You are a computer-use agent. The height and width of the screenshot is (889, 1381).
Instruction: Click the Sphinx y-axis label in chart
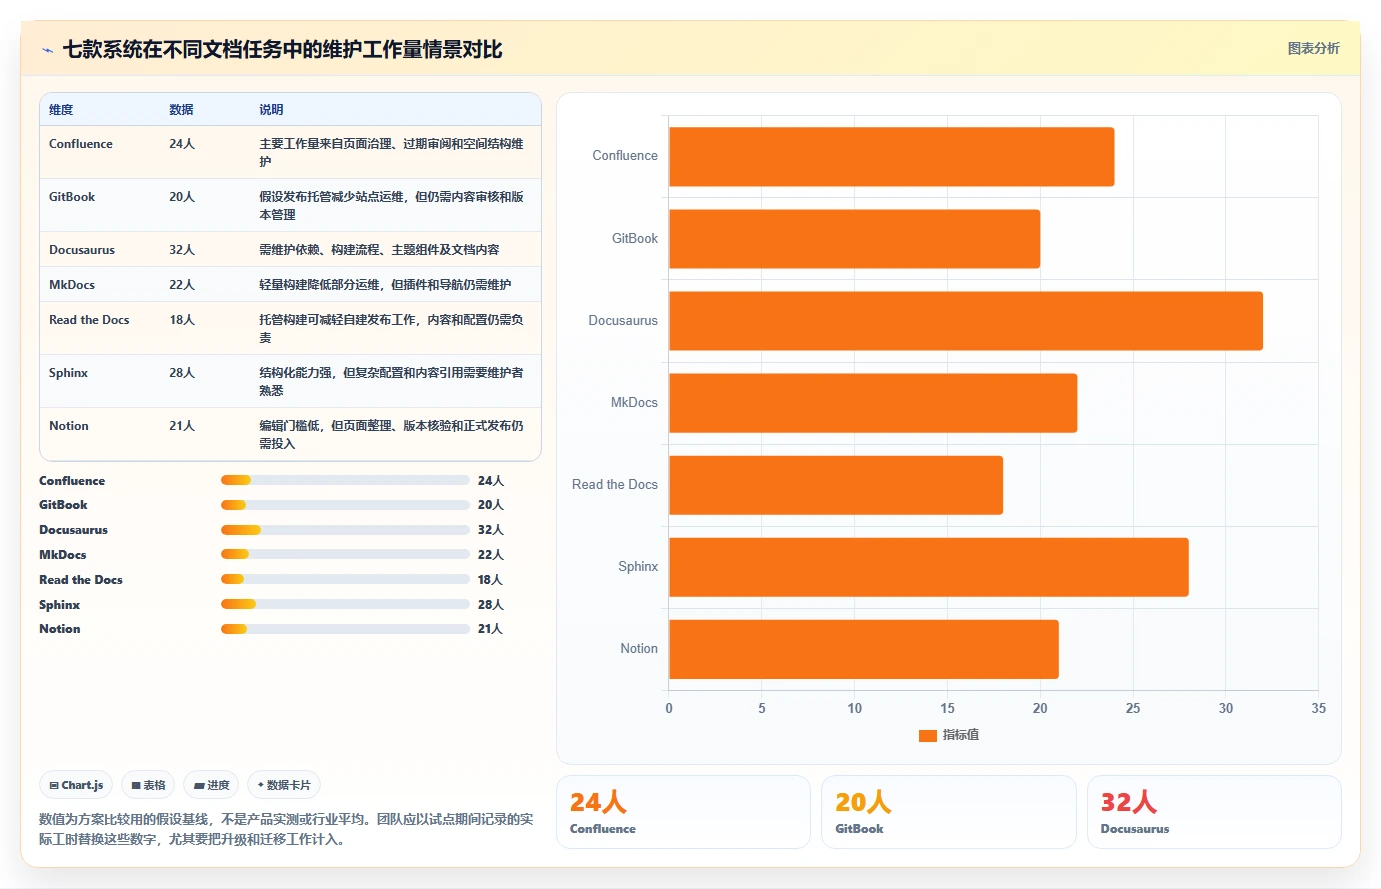(x=638, y=567)
